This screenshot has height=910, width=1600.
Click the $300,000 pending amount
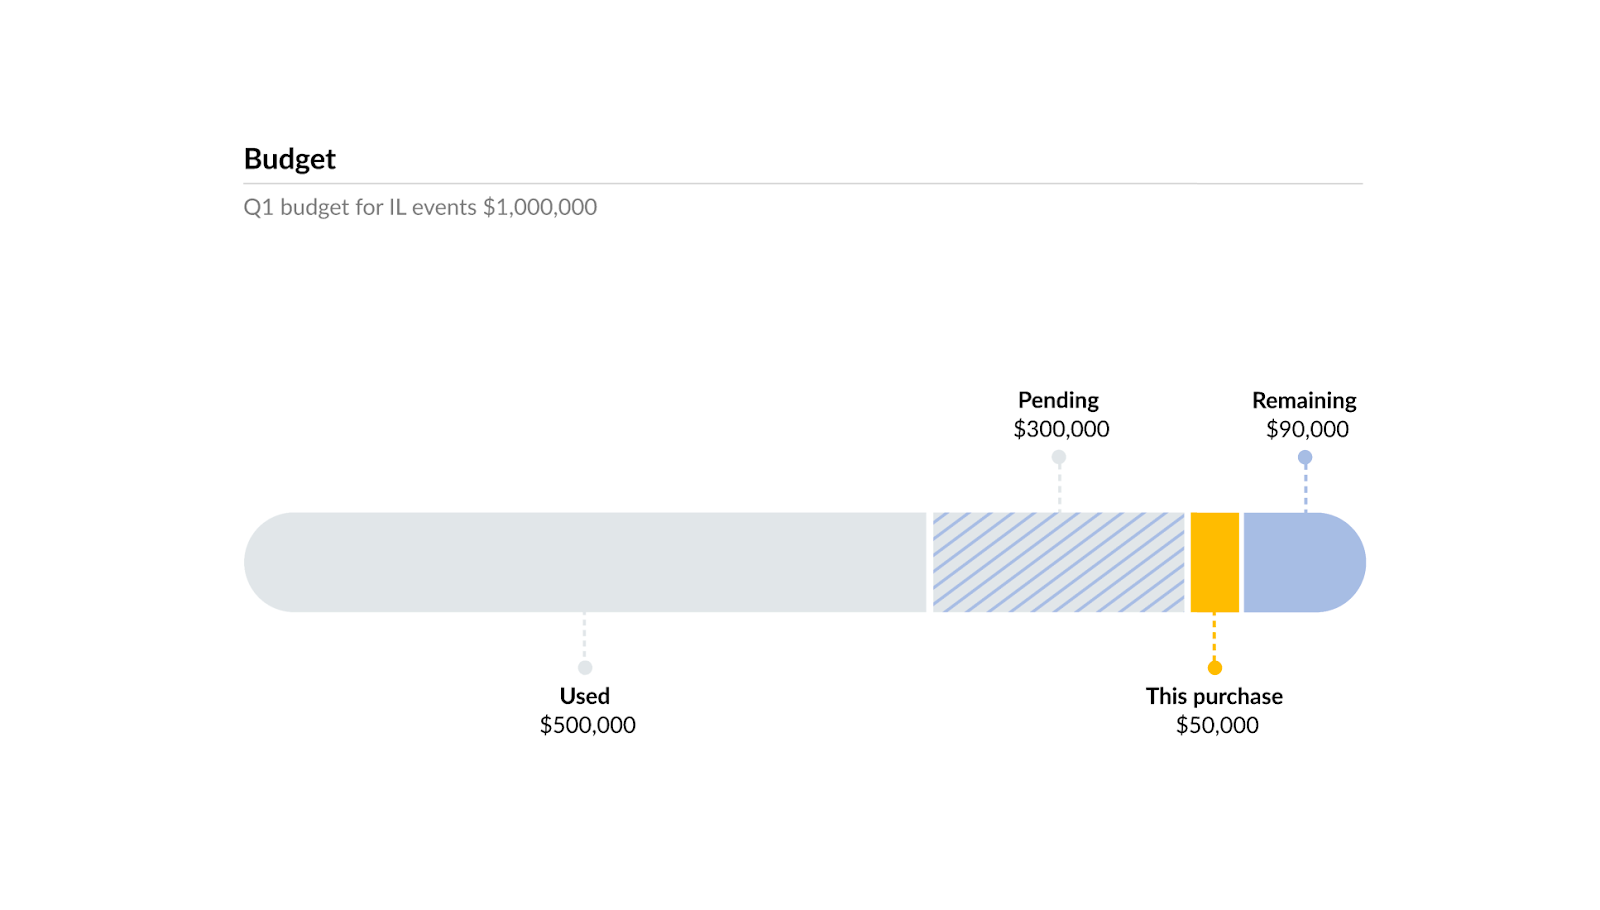(x=1061, y=429)
